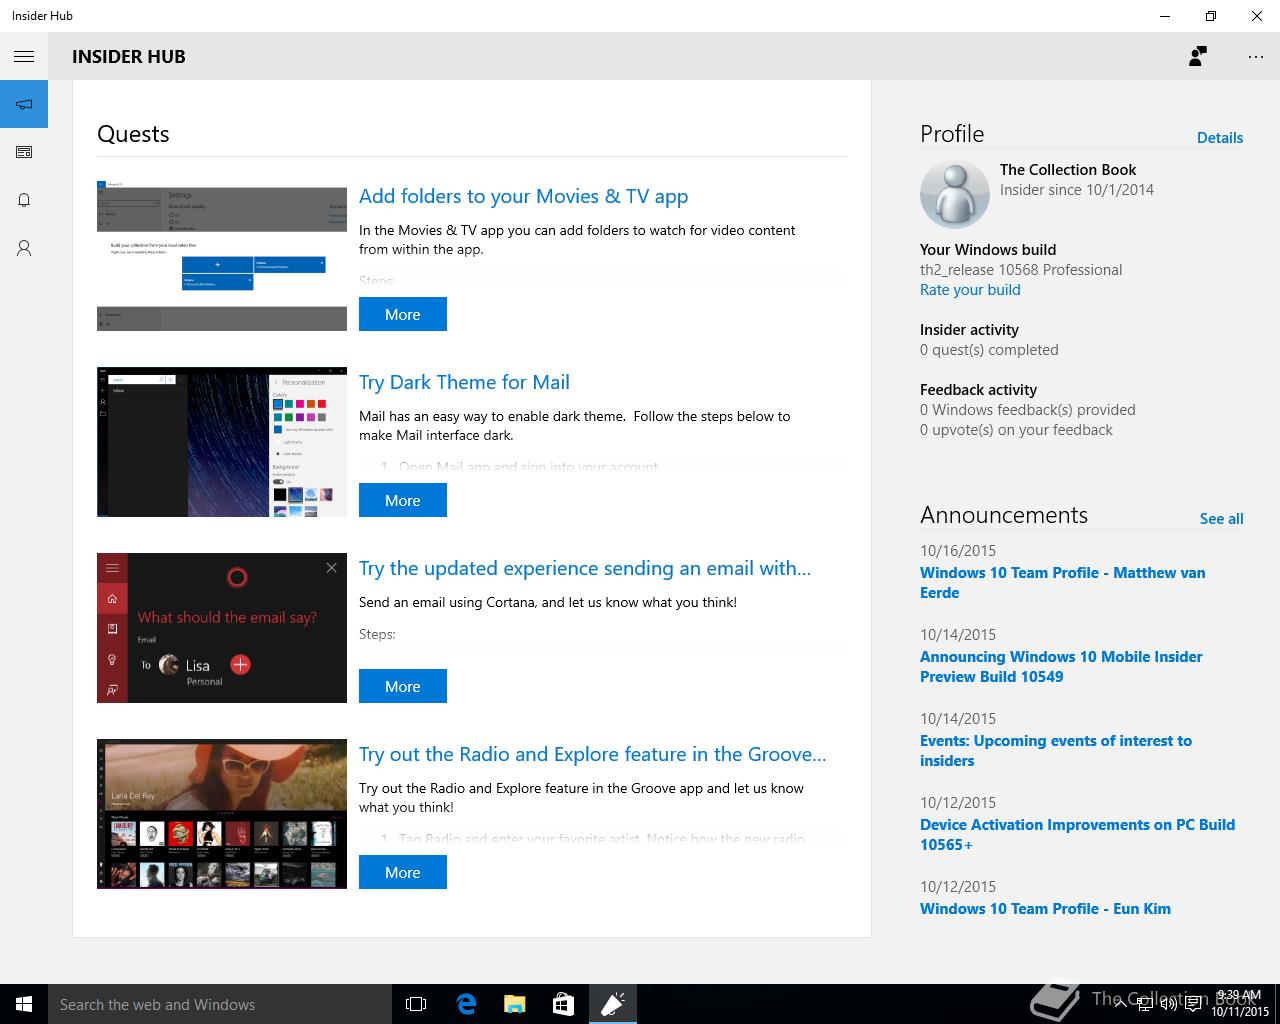Open More for Movies & TV folders quest

(403, 314)
